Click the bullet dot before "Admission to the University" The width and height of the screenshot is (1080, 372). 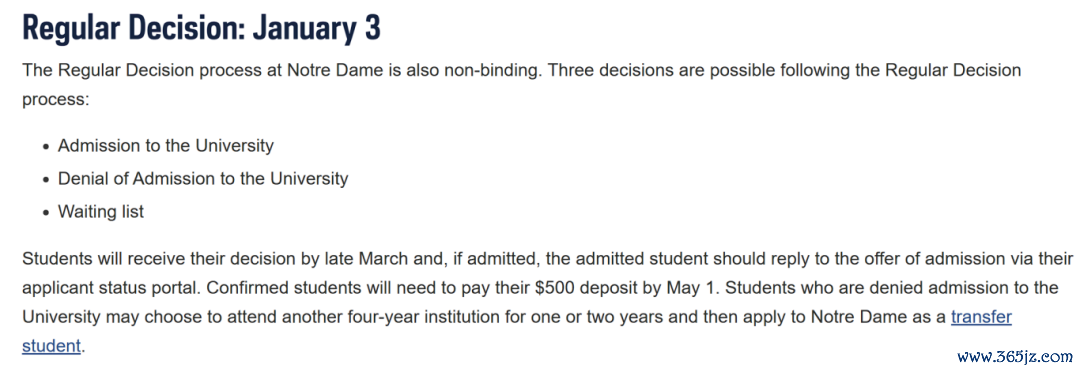pyautogui.click(x=45, y=147)
